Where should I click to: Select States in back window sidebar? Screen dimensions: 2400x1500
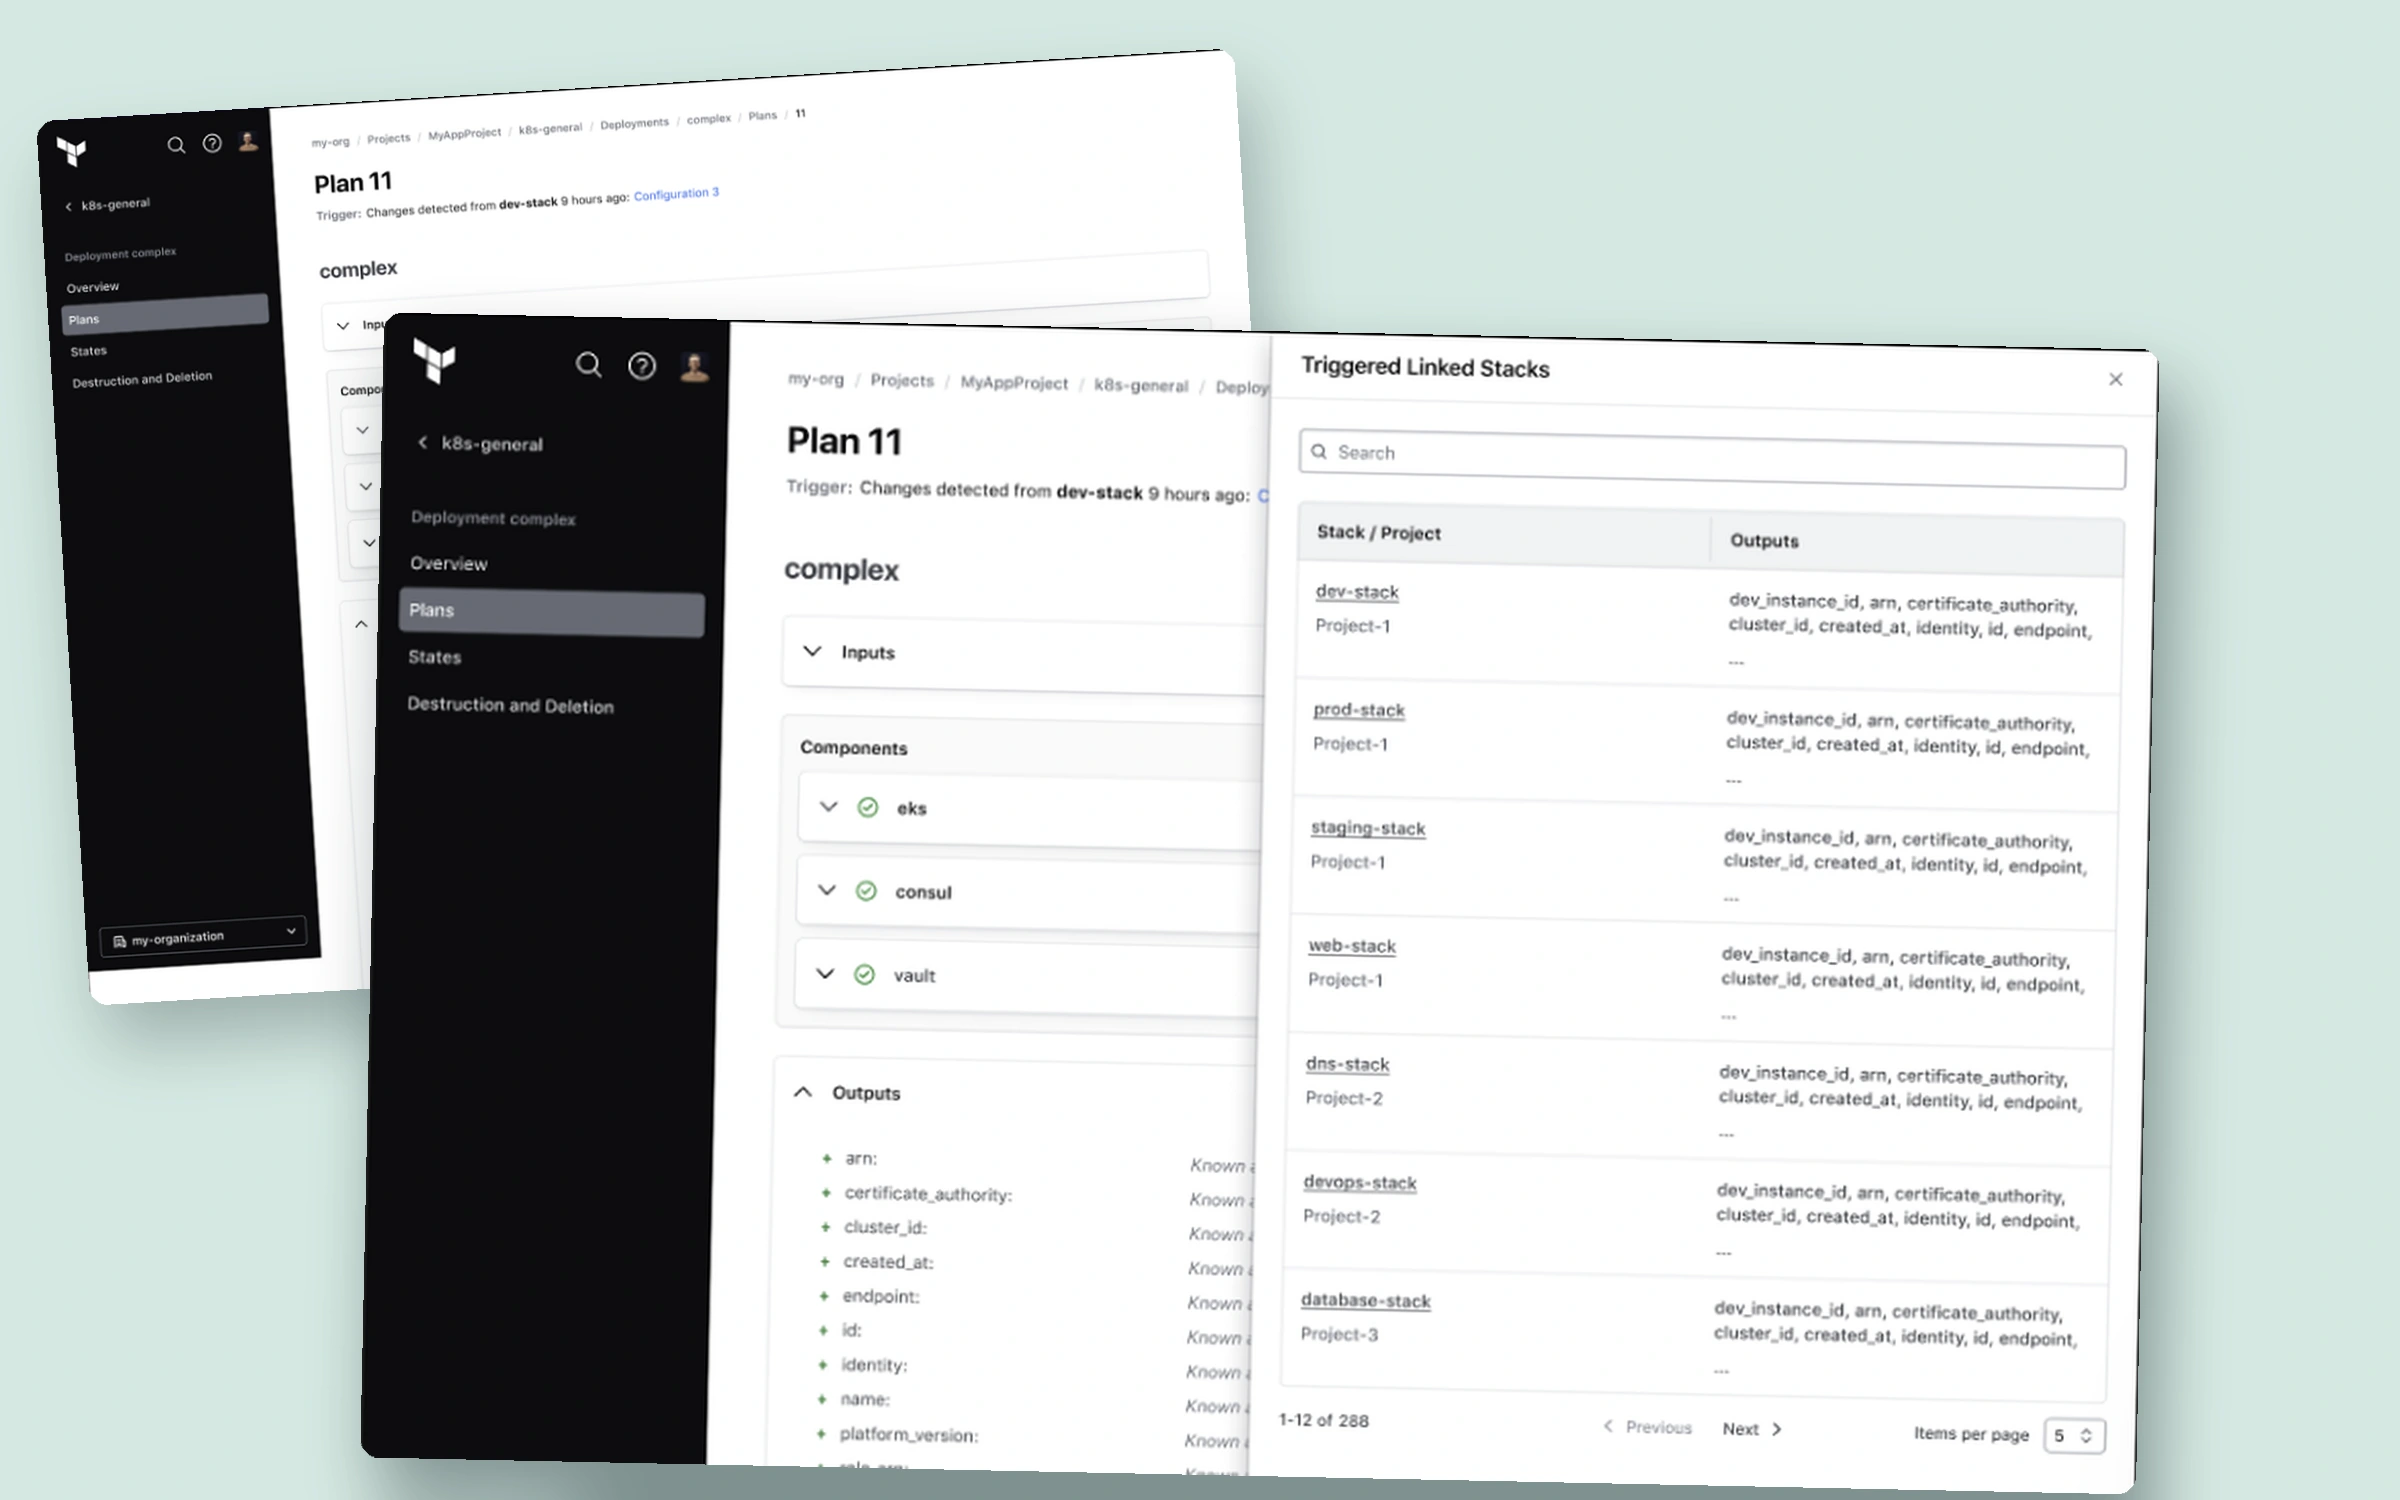pyautogui.click(x=88, y=351)
